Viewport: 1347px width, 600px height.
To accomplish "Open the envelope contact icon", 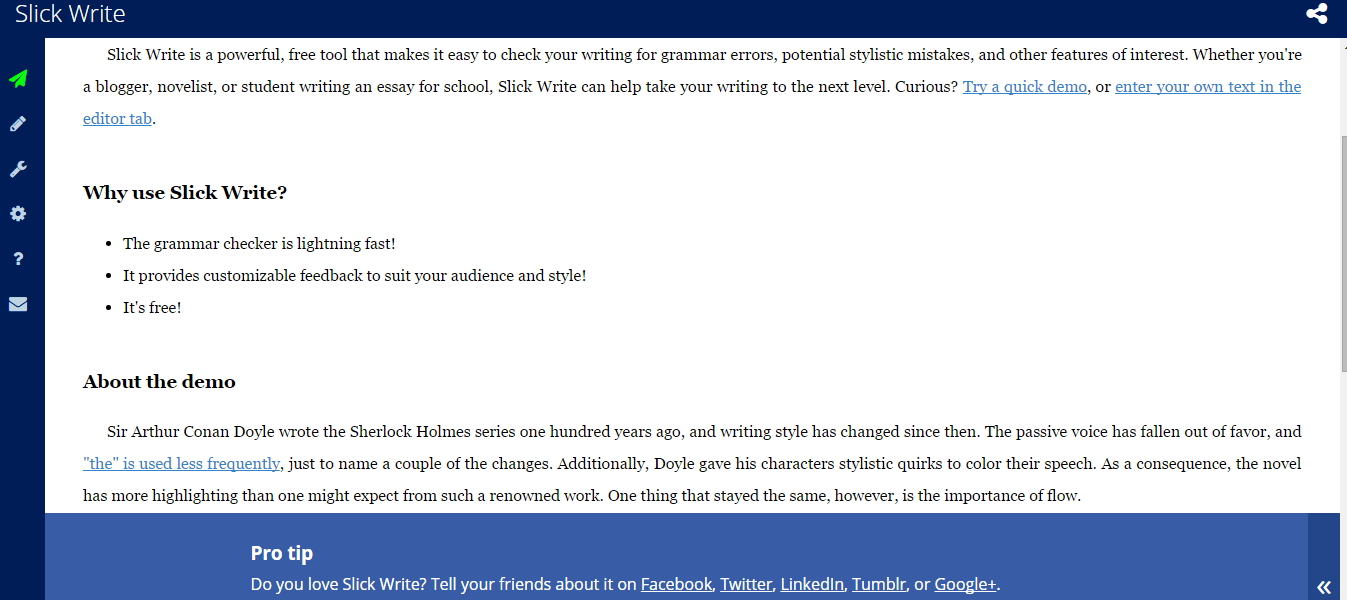I will point(18,304).
